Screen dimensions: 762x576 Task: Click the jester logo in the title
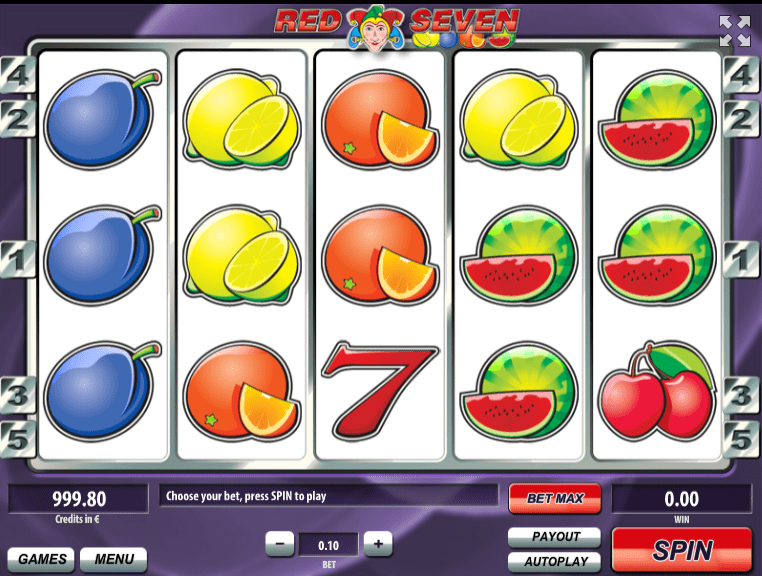pos(376,27)
